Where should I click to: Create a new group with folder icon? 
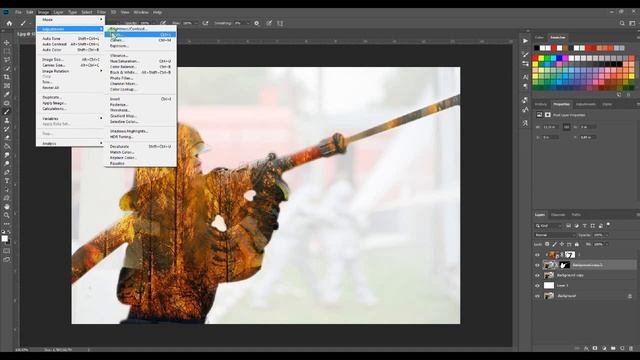[613, 348]
